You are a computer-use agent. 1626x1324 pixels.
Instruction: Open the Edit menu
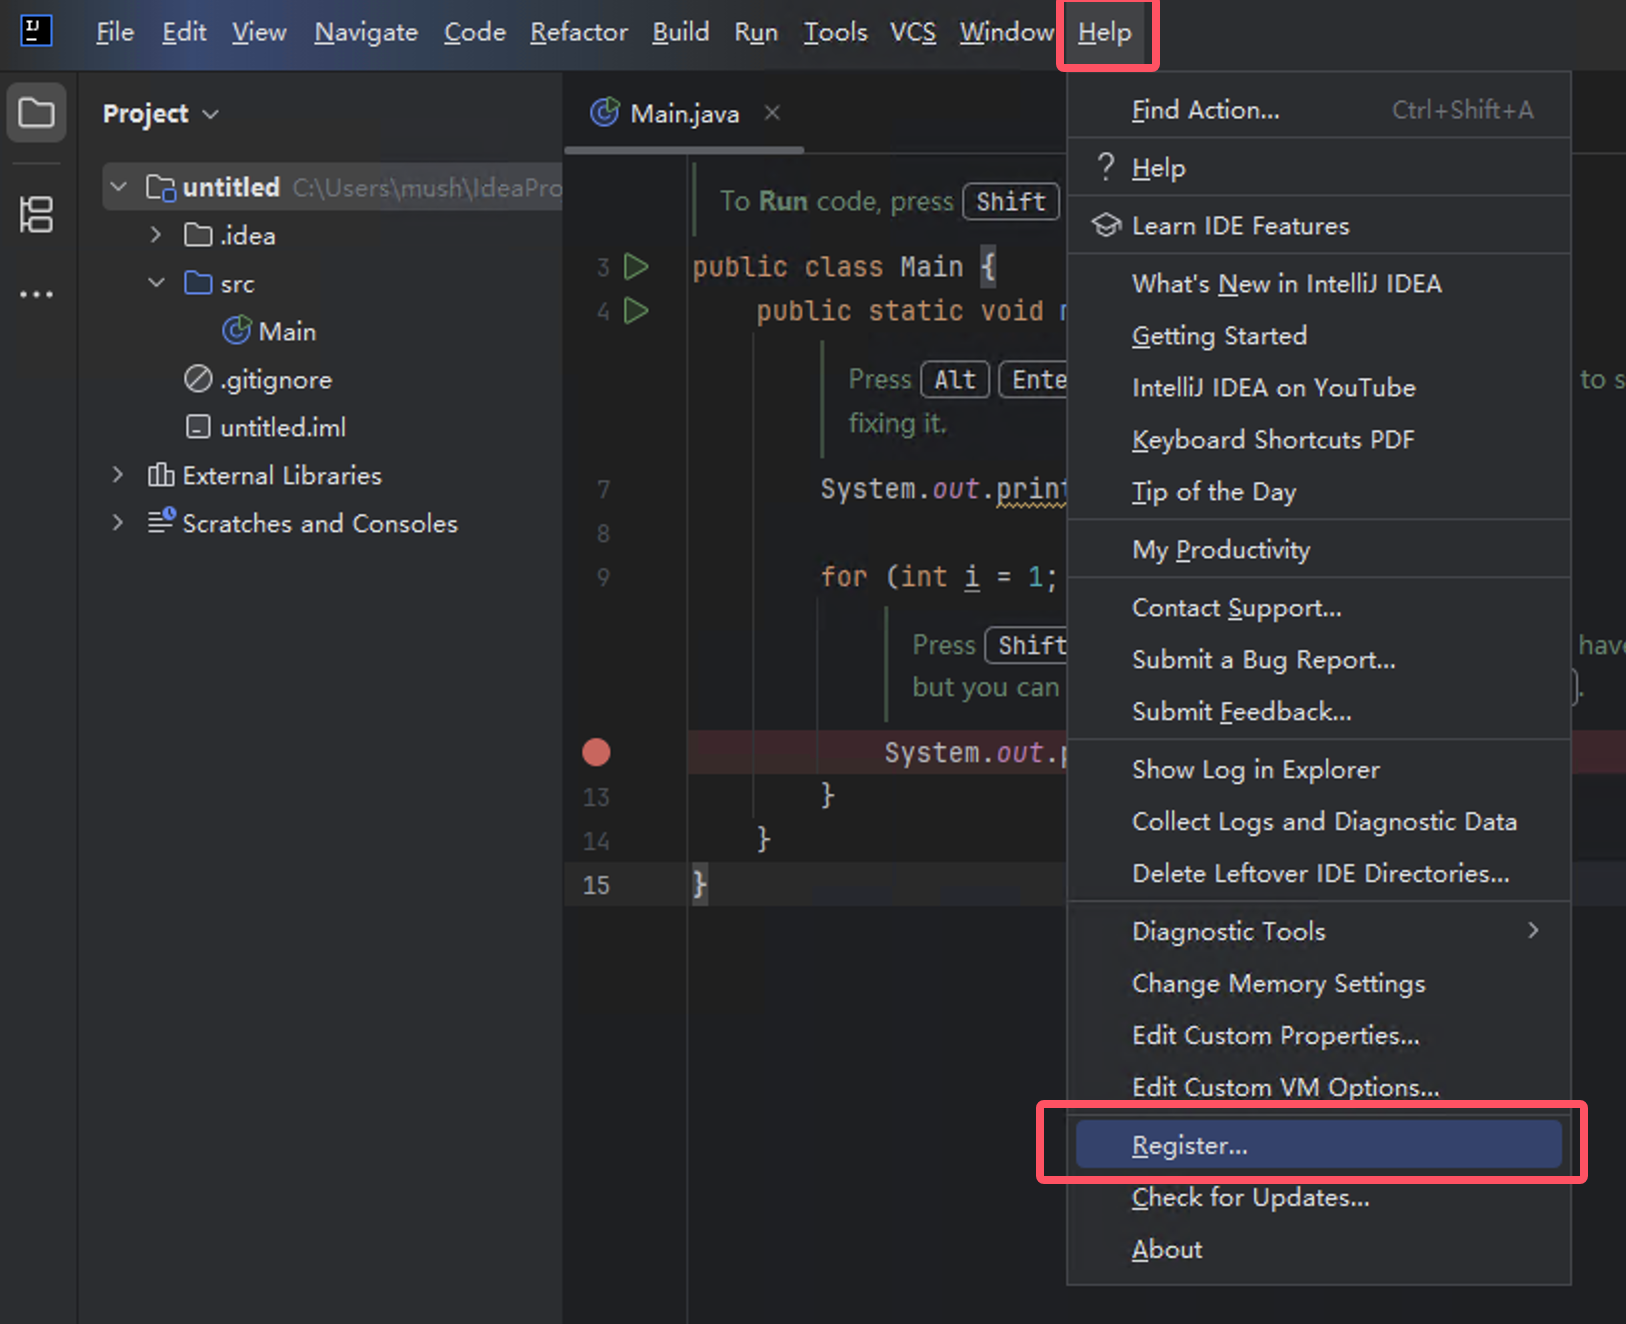click(184, 32)
